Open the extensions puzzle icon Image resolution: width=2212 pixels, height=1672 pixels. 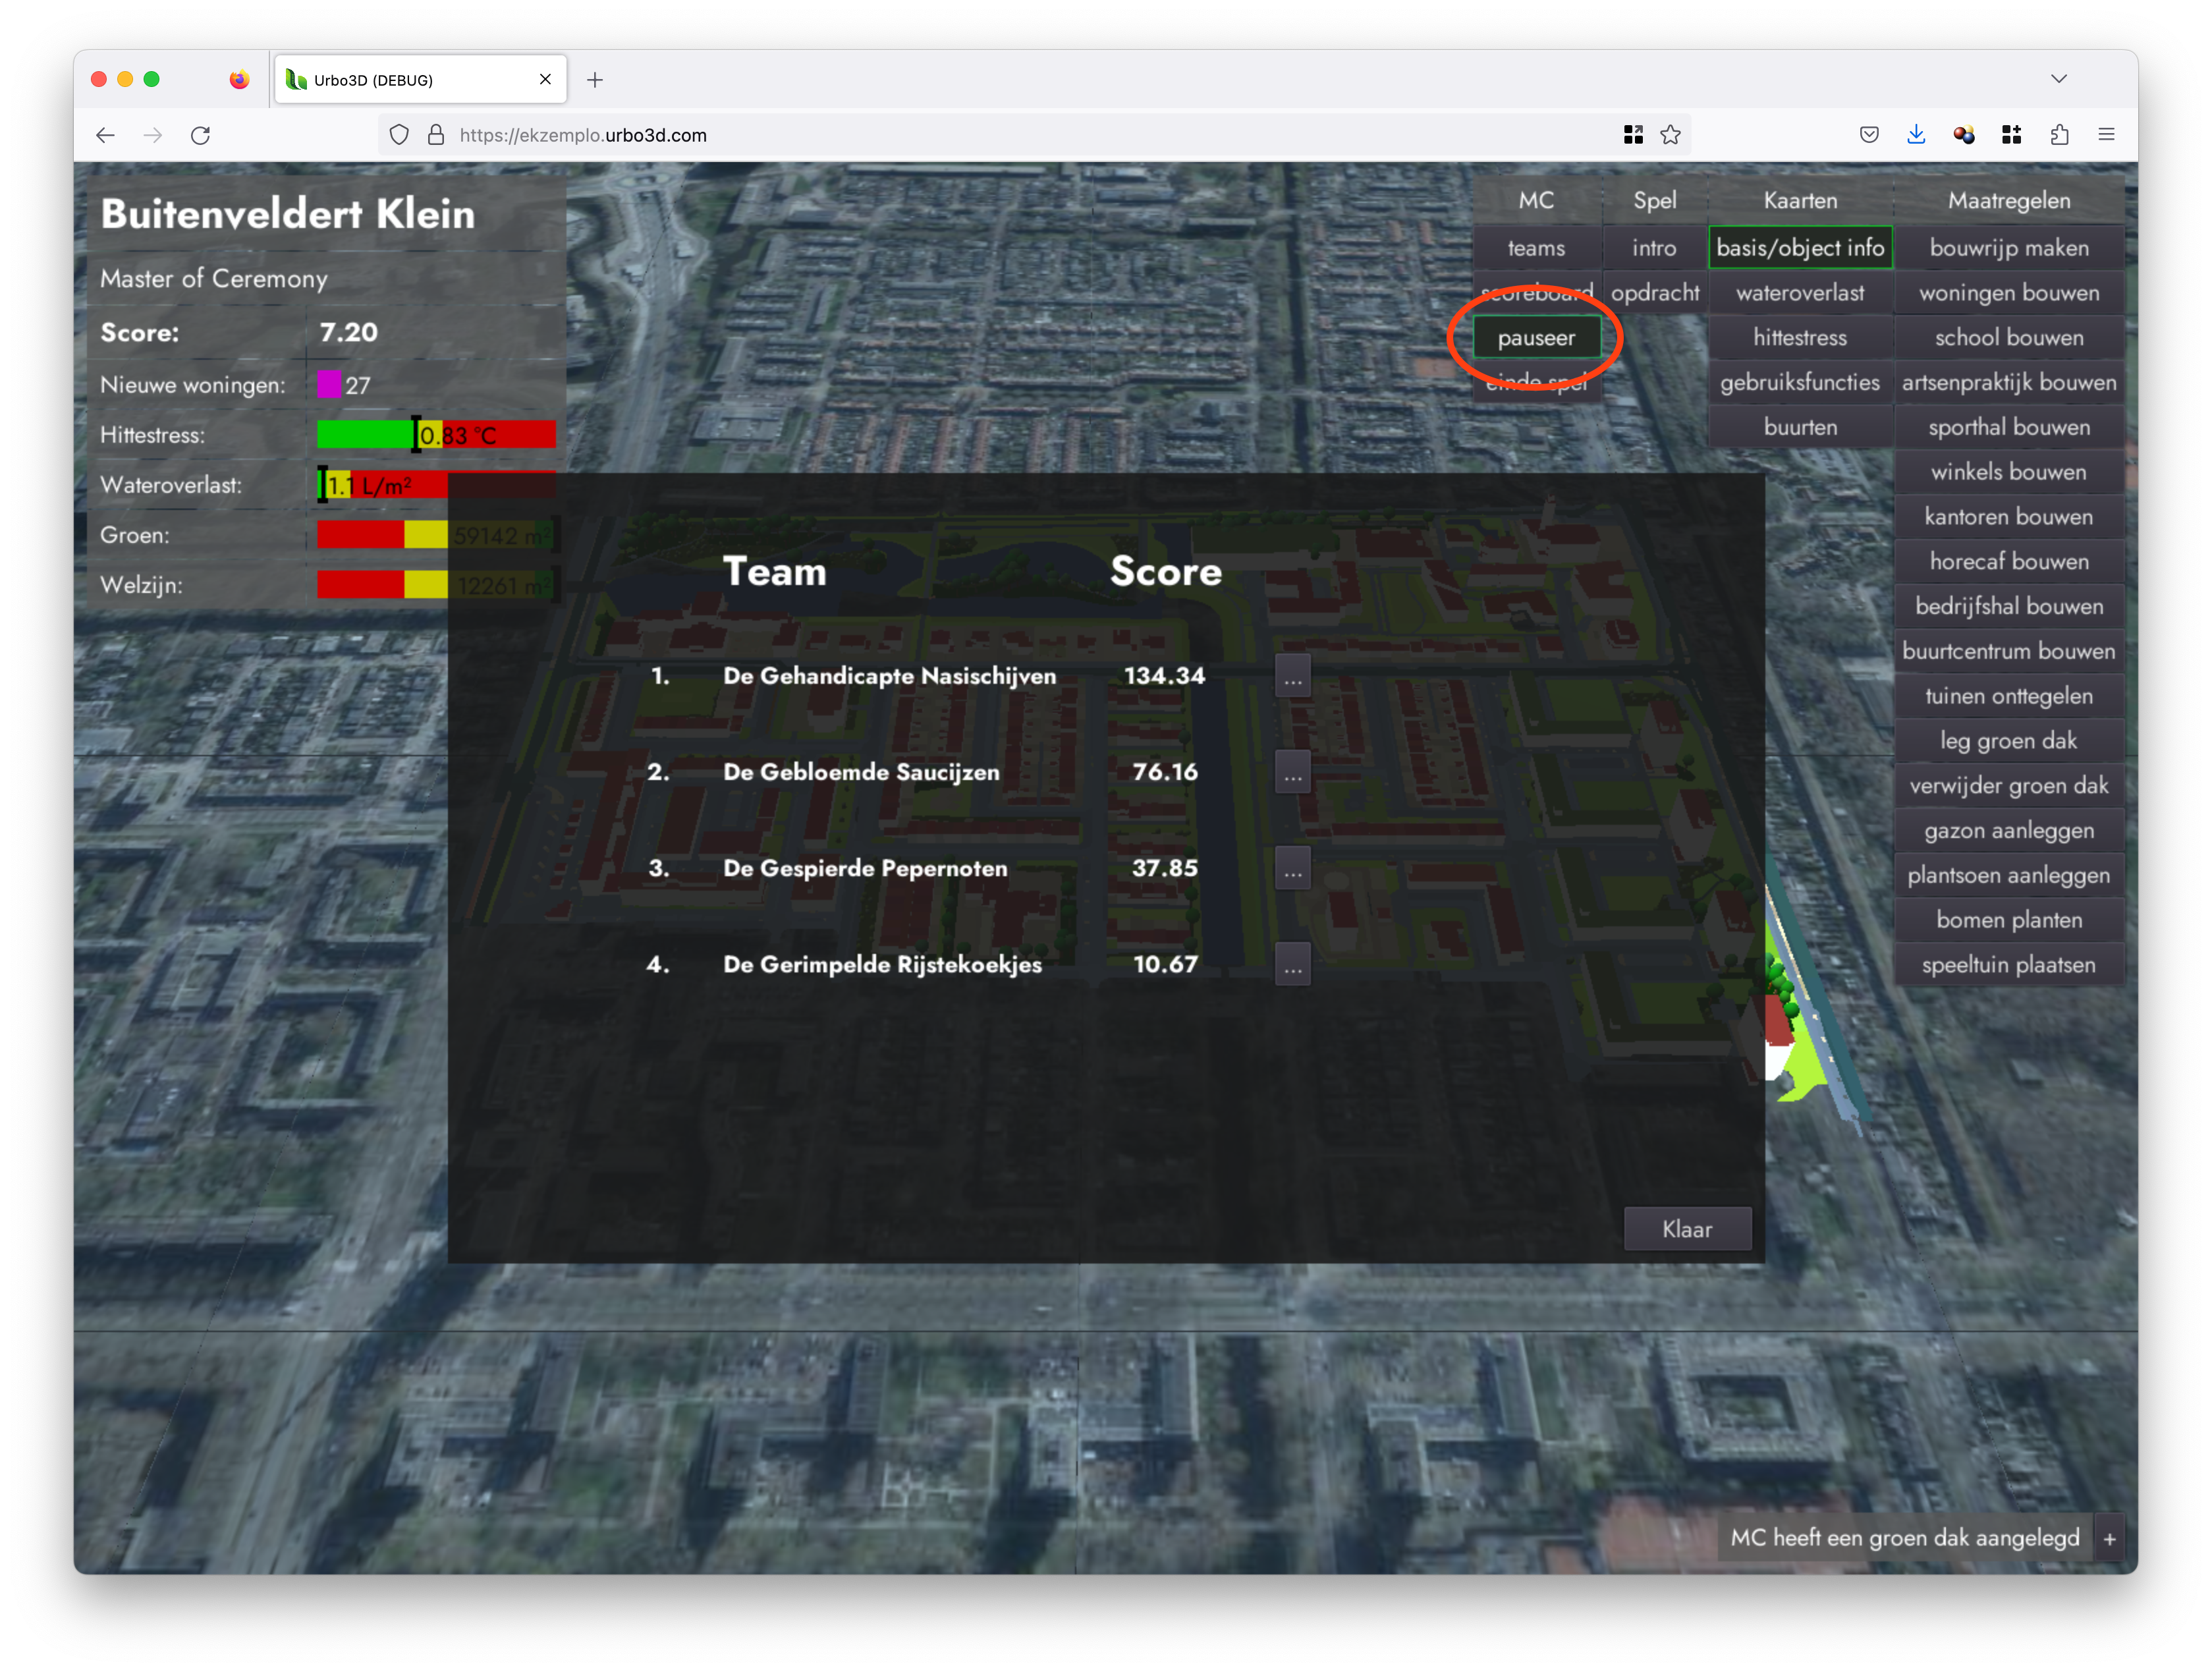[2059, 135]
